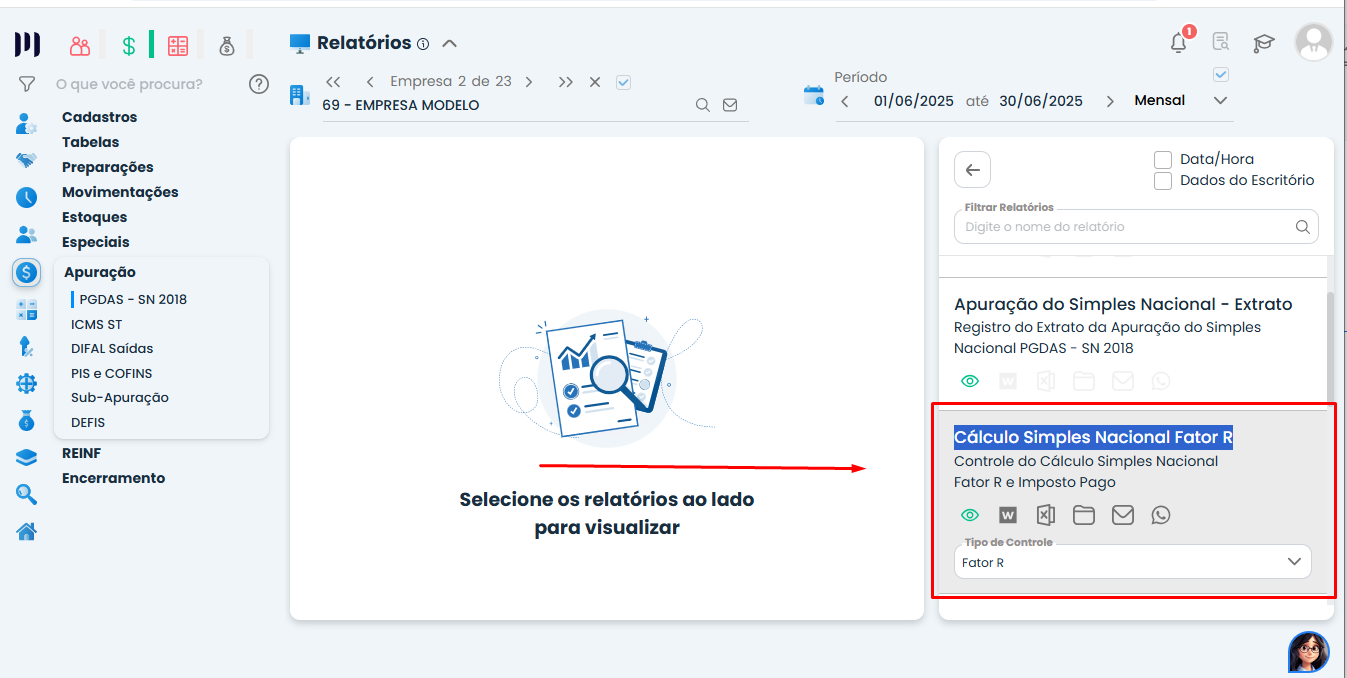Open the Encerramento menu
The image size is (1347, 678).
114,478
